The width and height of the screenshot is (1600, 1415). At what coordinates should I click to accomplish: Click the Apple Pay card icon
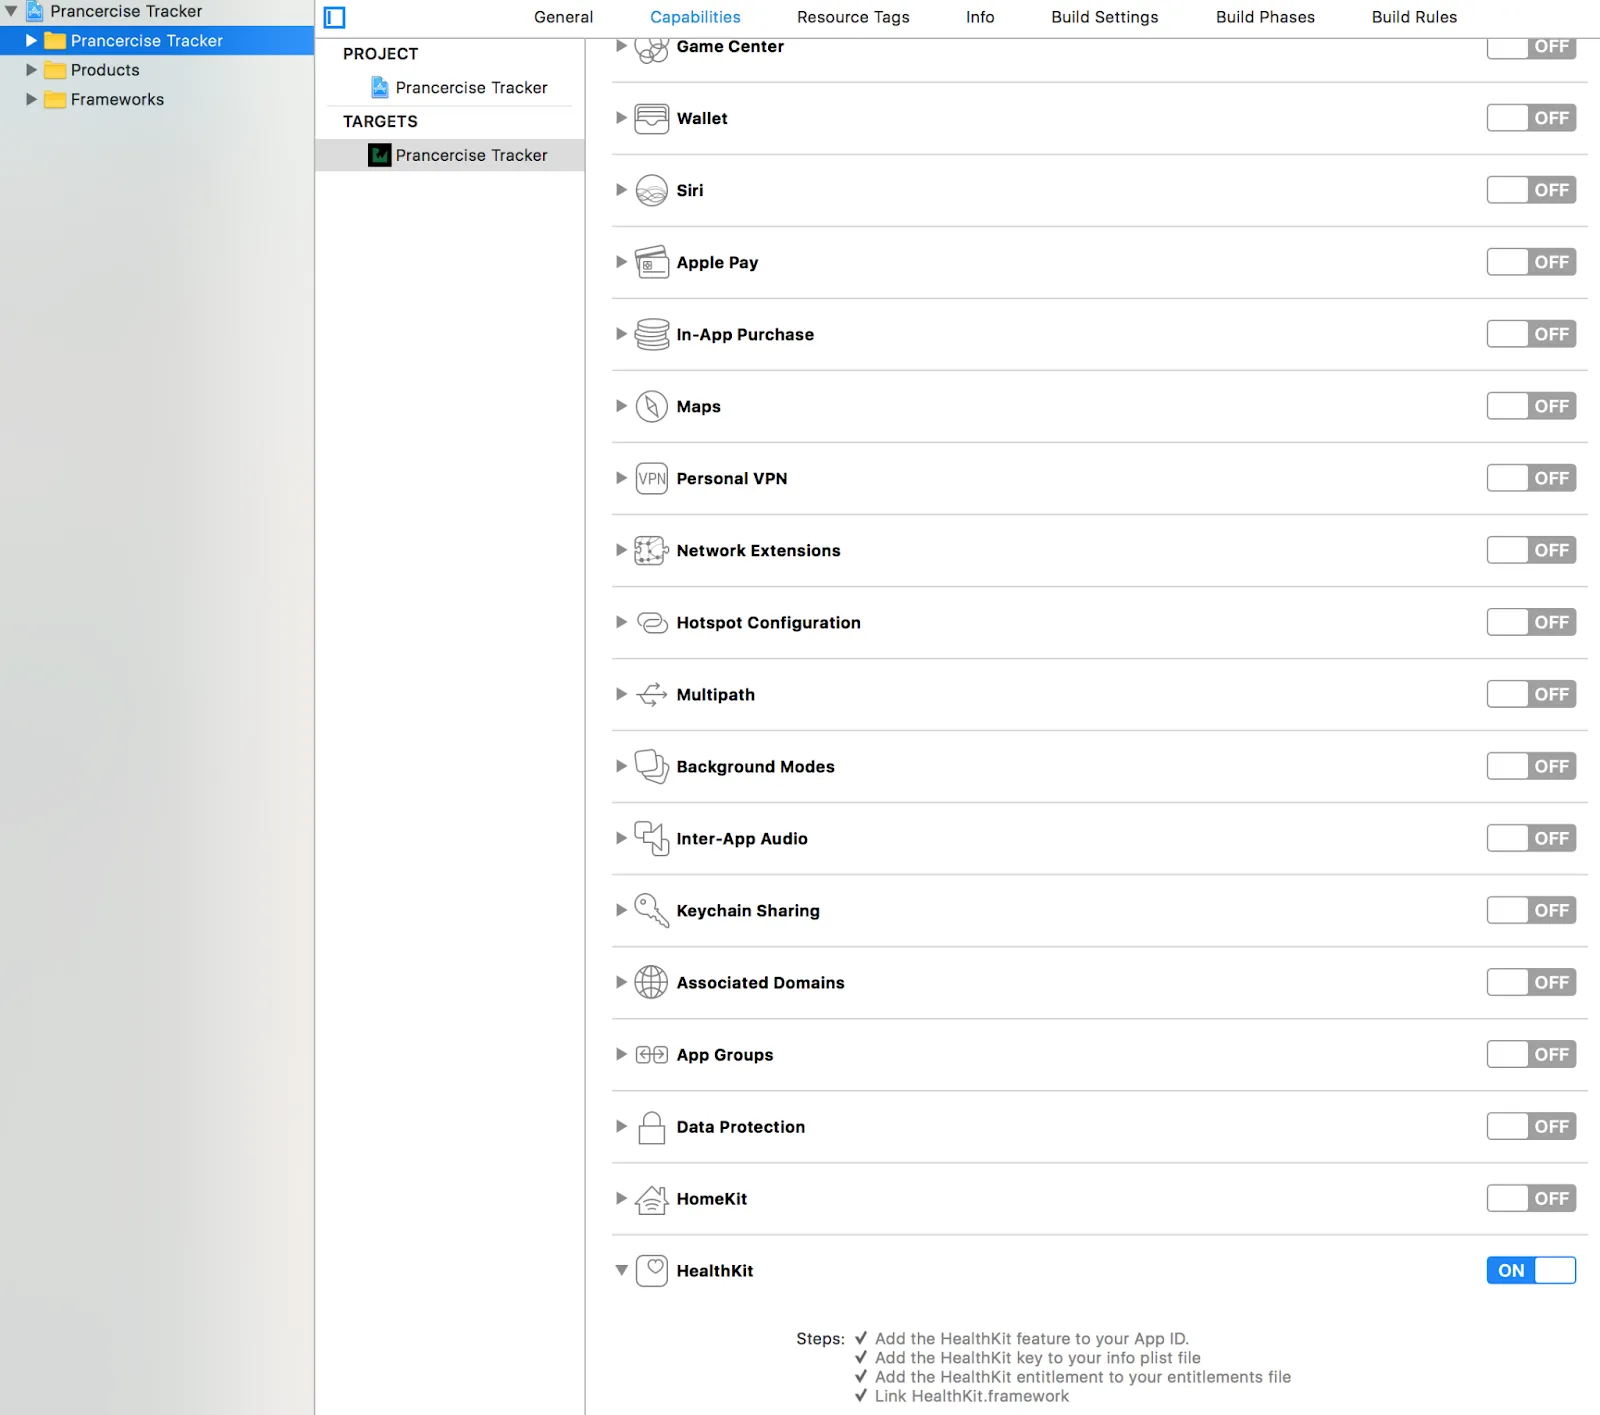click(652, 262)
